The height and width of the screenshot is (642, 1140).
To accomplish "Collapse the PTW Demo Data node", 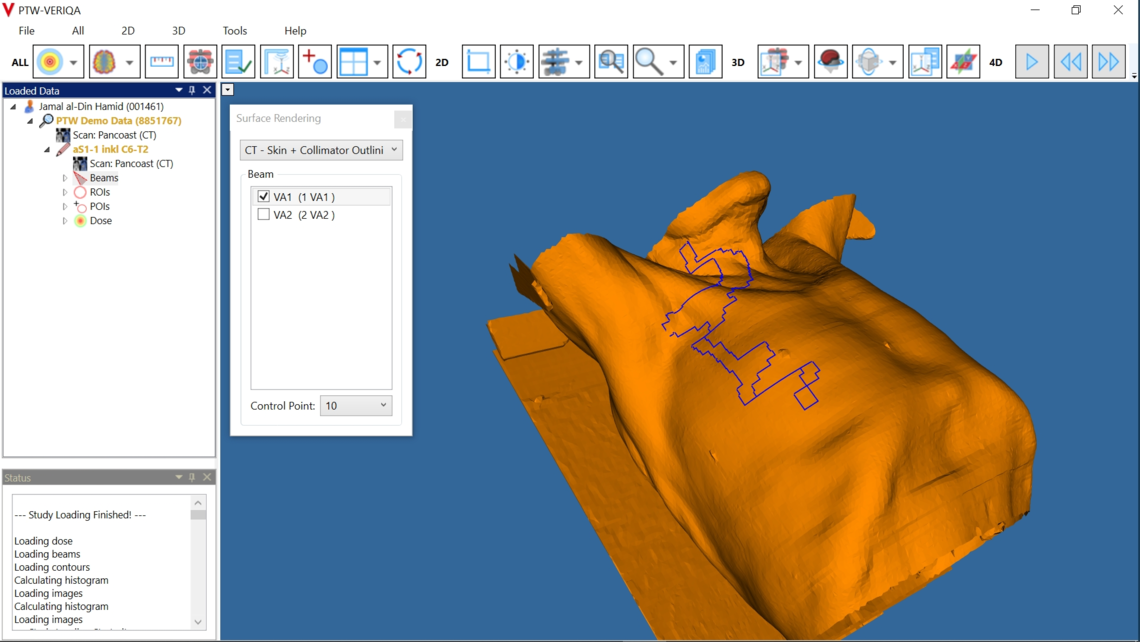I will coord(28,120).
